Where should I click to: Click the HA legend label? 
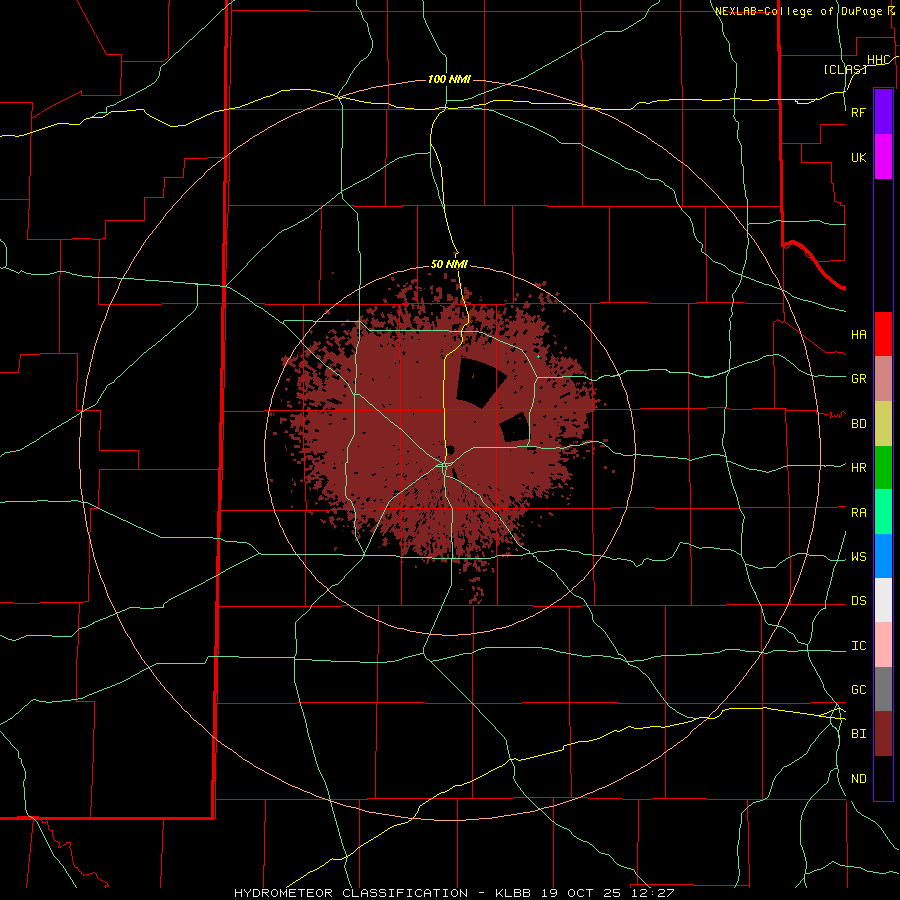tap(858, 335)
